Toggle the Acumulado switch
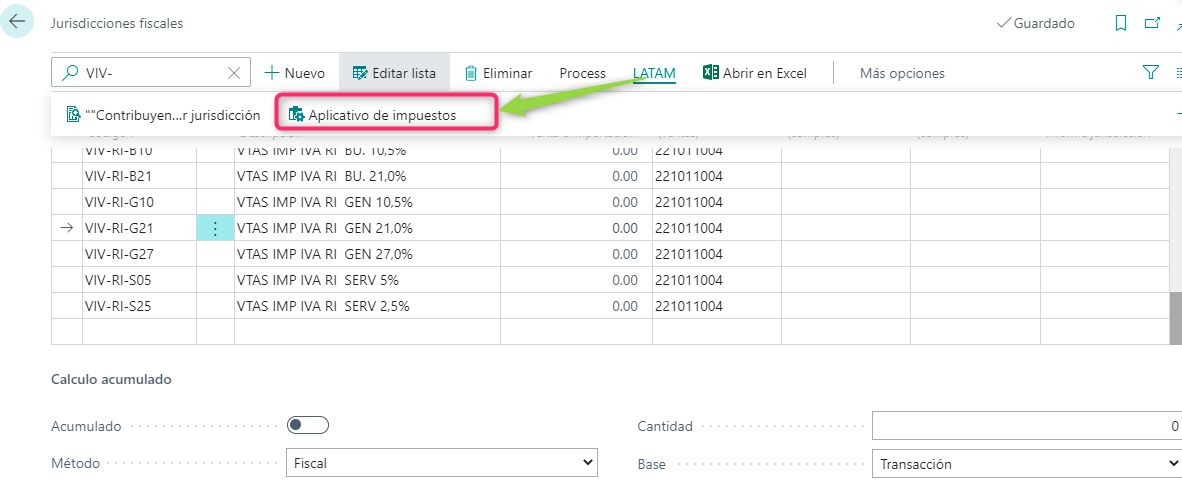Viewport: 1182px width, 493px height. click(308, 426)
